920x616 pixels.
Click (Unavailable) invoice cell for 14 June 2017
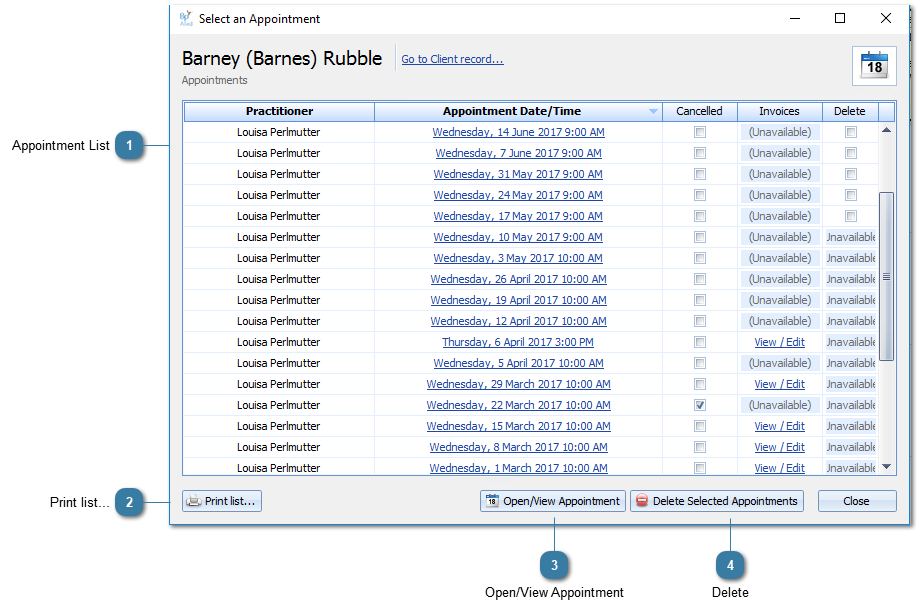(780, 133)
